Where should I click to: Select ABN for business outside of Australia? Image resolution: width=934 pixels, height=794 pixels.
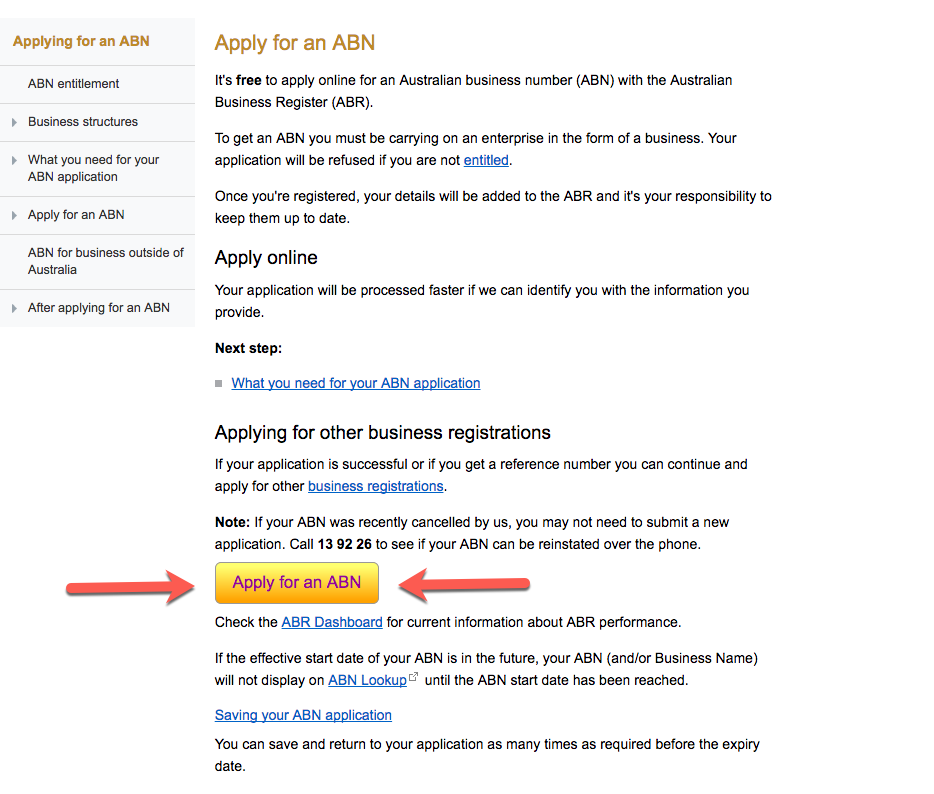105,261
